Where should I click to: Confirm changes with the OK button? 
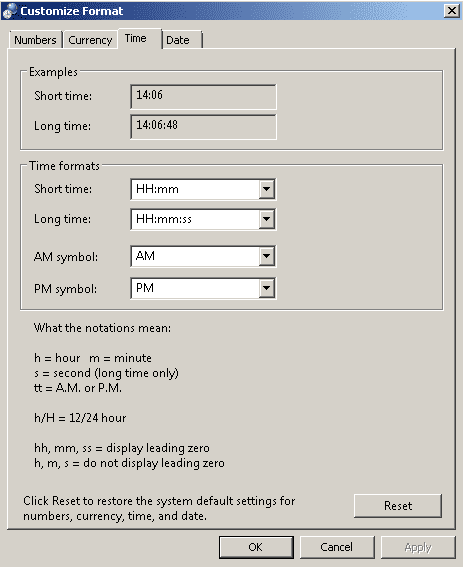coord(256,547)
